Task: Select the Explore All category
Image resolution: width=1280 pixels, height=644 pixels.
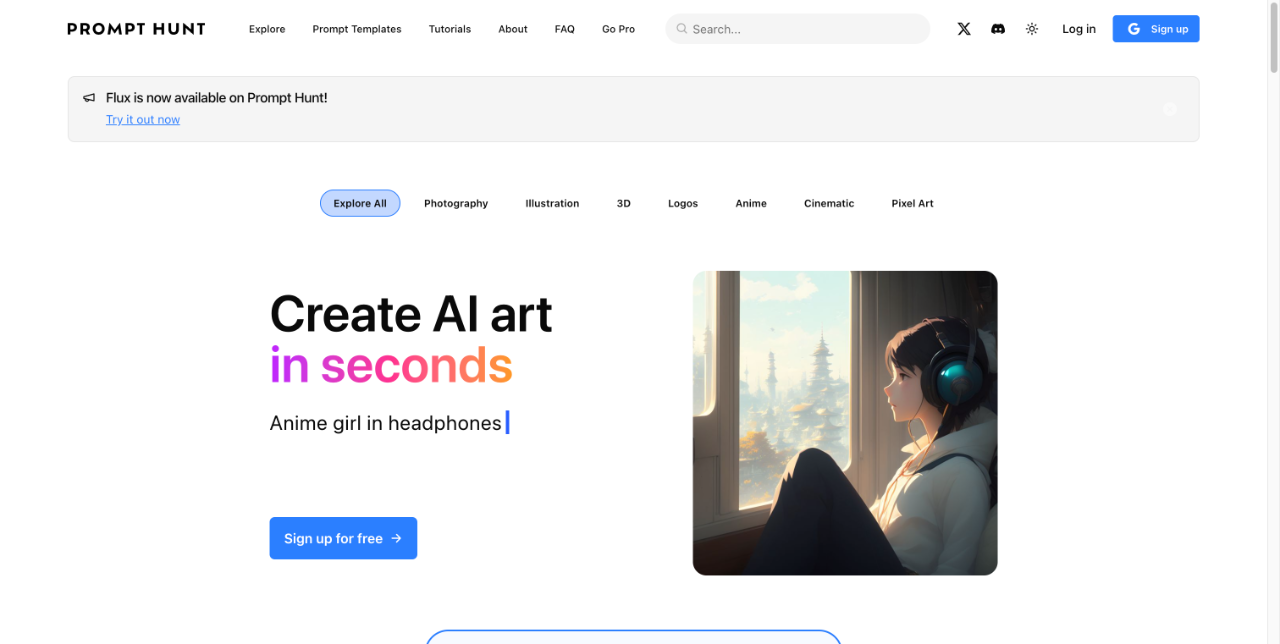Action: (x=360, y=203)
